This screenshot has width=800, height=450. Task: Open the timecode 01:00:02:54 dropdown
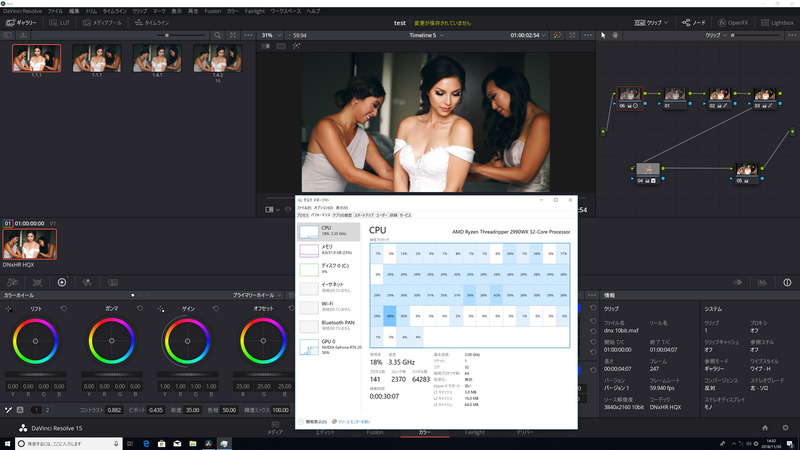coord(528,35)
